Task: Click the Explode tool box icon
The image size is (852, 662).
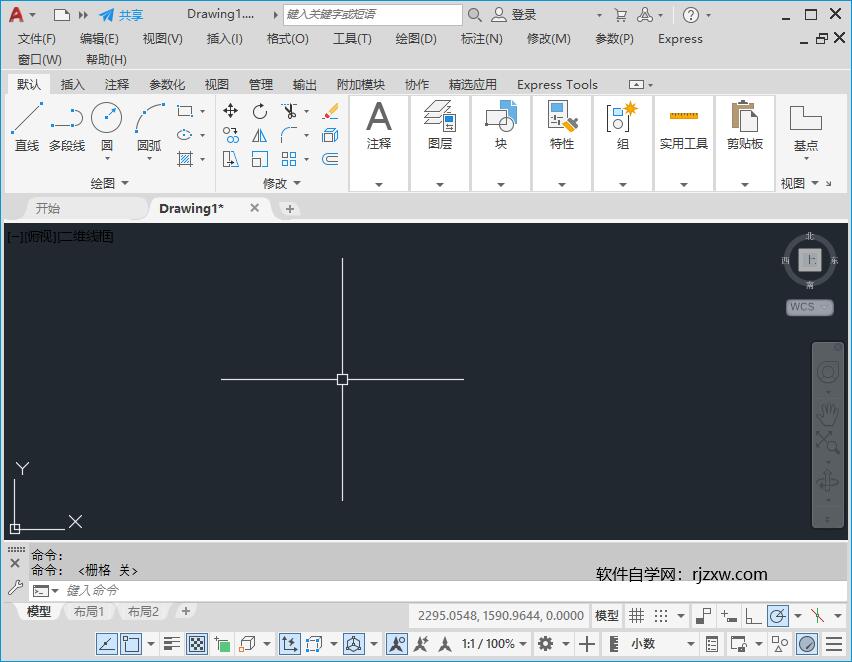Action: pos(330,135)
